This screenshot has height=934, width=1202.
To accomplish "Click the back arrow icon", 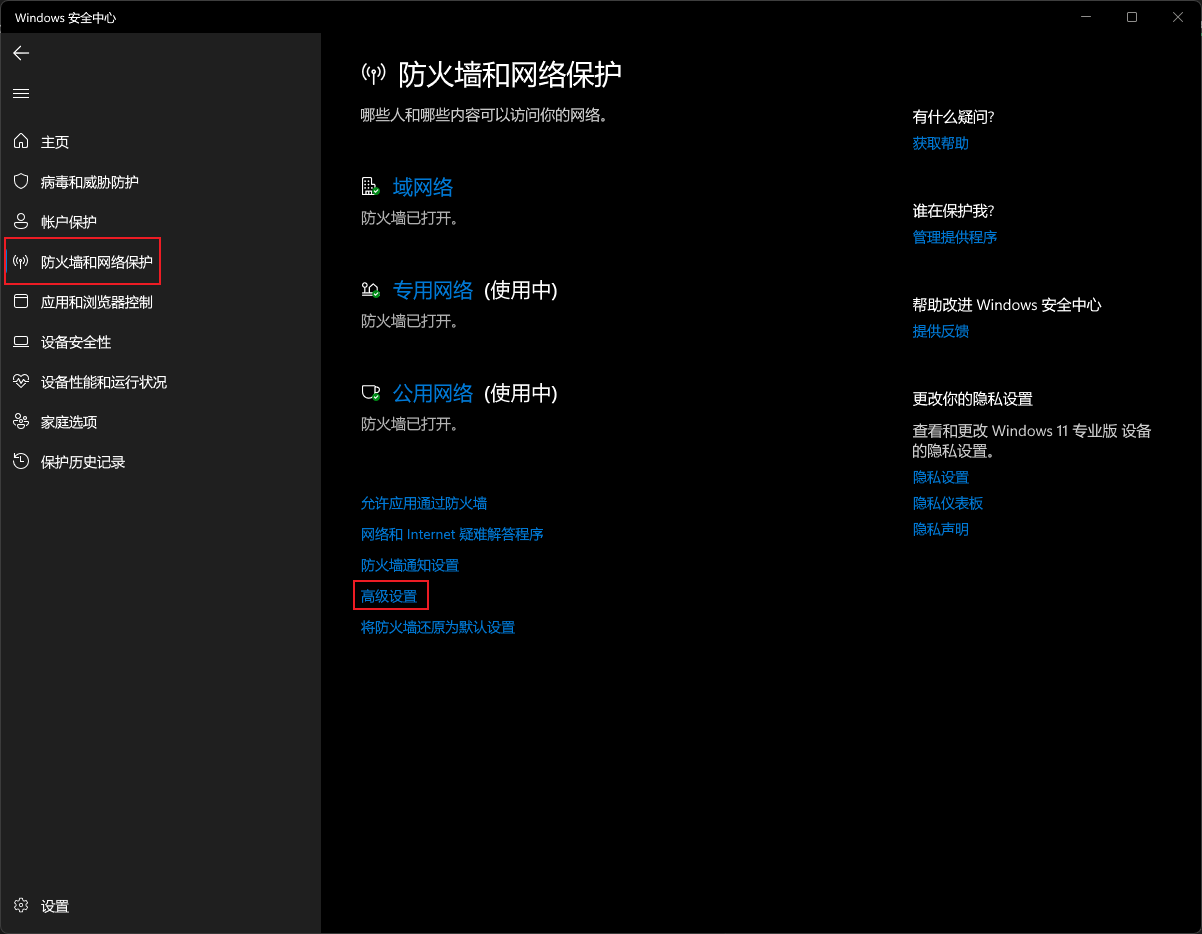I will [x=21, y=53].
